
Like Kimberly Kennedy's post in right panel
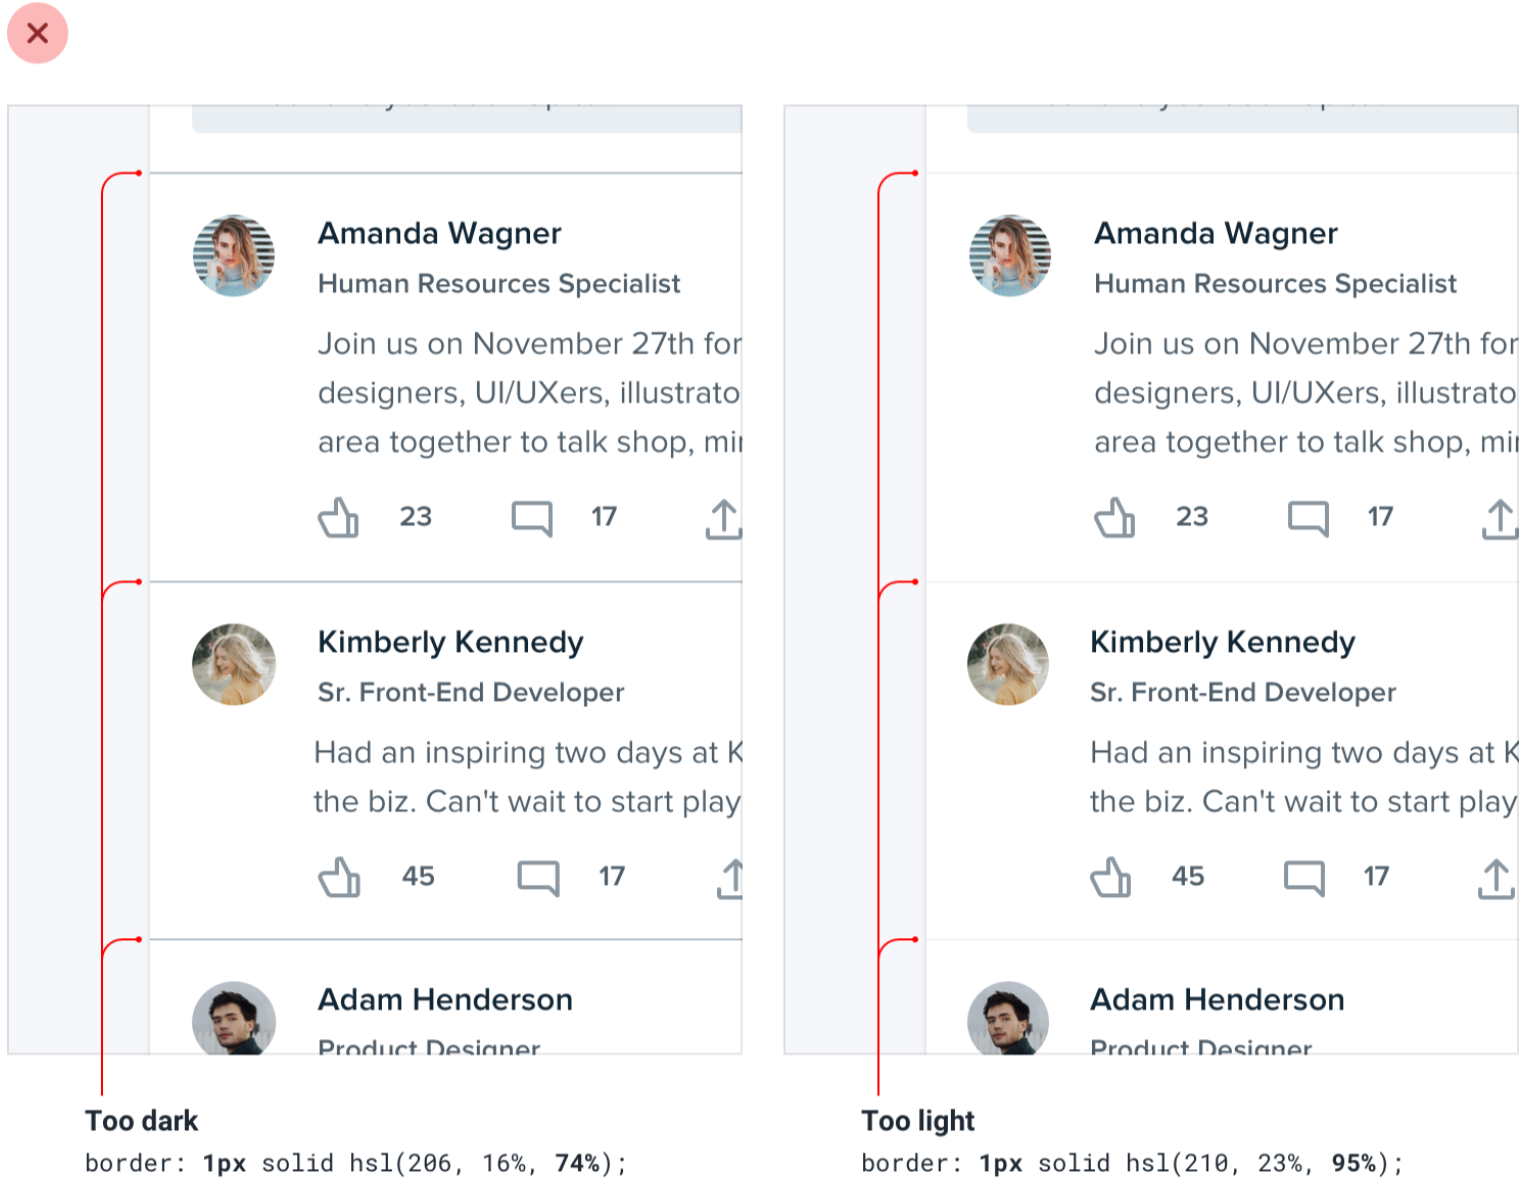(1111, 877)
